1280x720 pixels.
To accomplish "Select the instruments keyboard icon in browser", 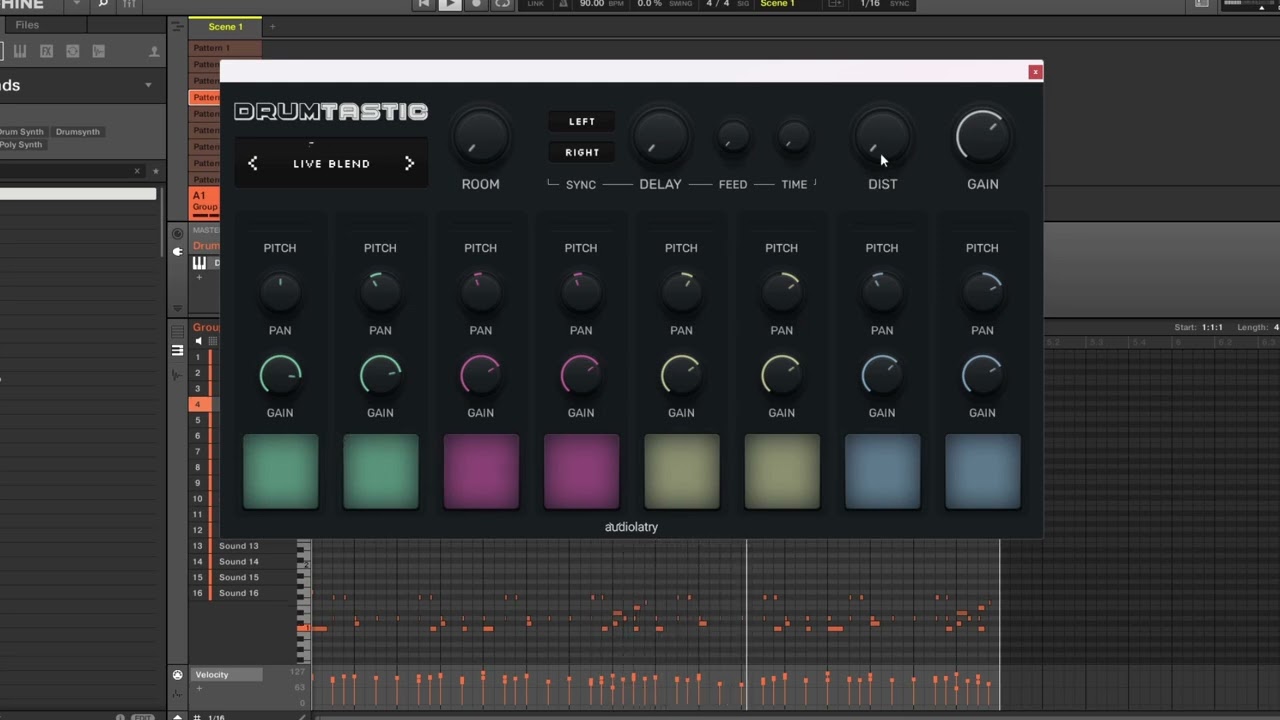I will [20, 51].
